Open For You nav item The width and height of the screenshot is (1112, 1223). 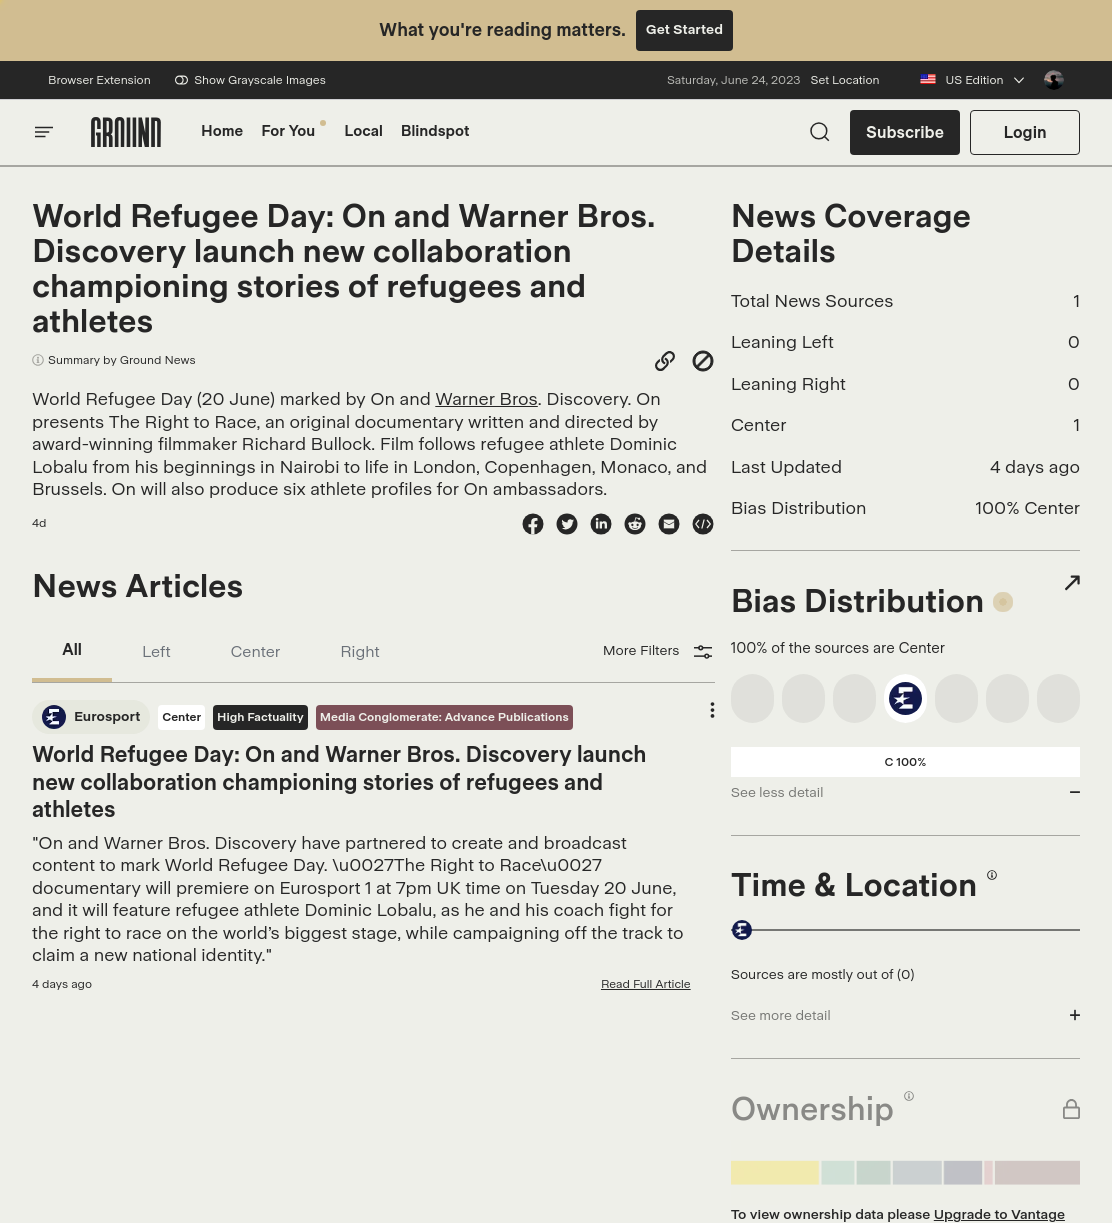coord(288,131)
